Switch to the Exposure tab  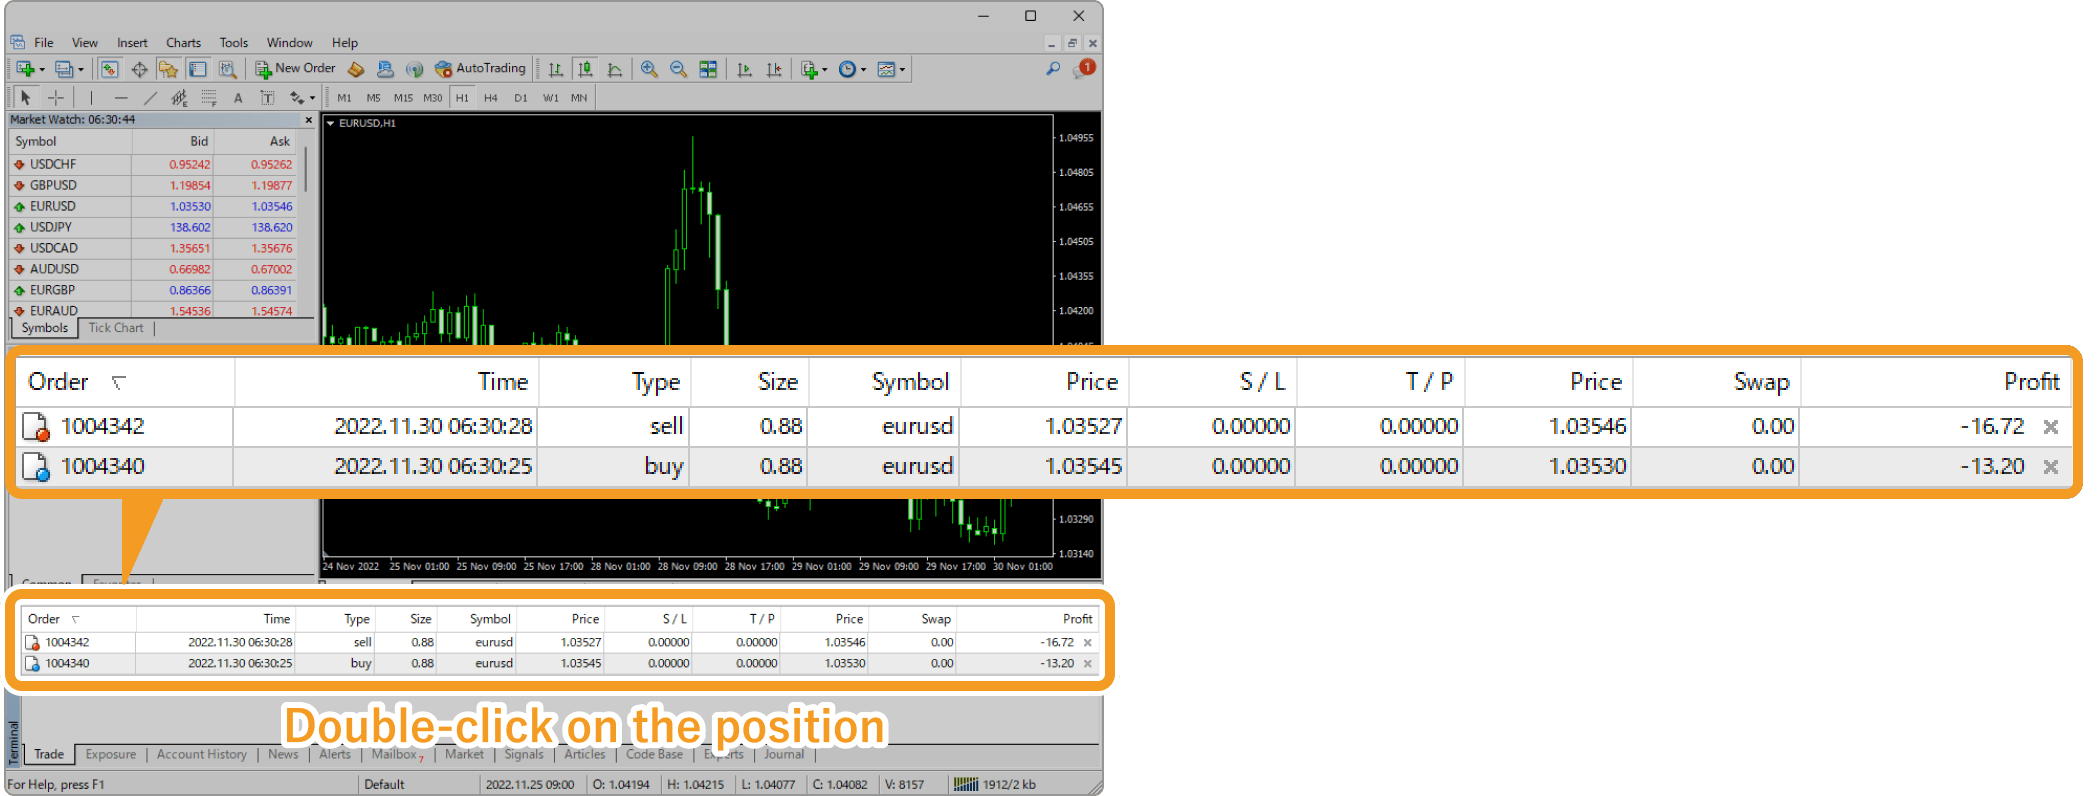pyautogui.click(x=110, y=754)
